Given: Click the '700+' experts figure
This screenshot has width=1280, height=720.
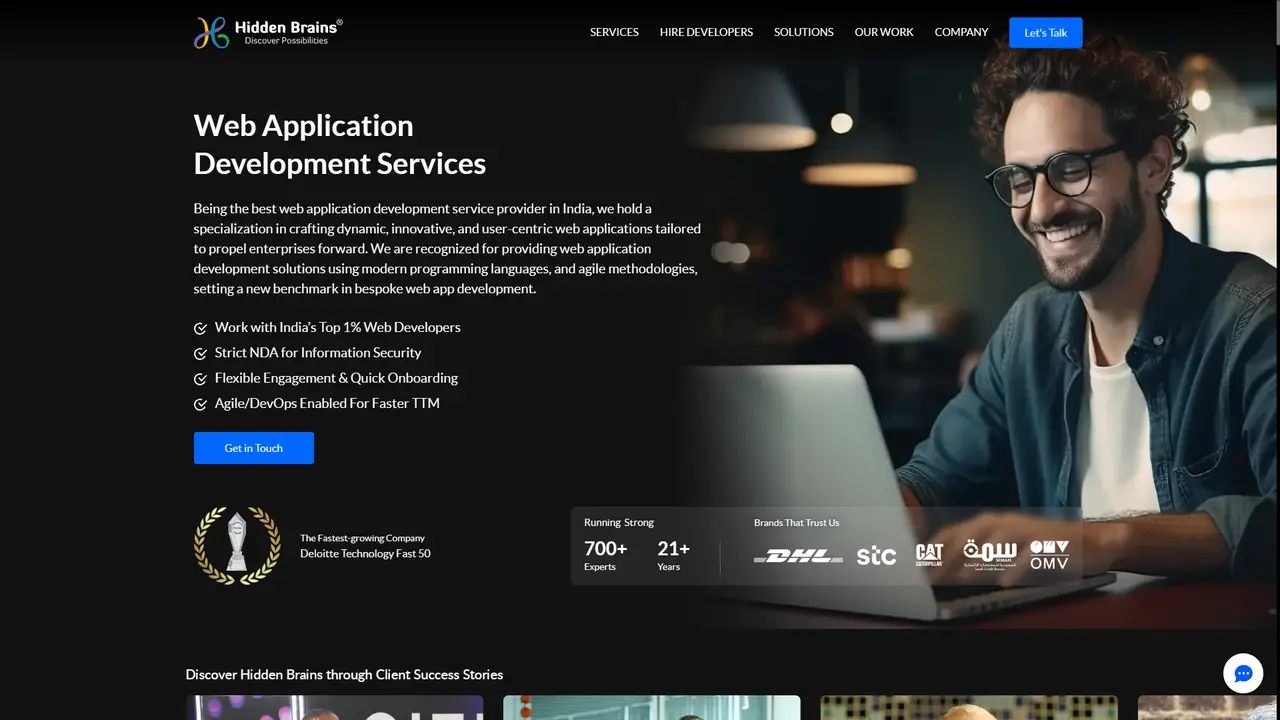Looking at the screenshot, I should click(605, 548).
